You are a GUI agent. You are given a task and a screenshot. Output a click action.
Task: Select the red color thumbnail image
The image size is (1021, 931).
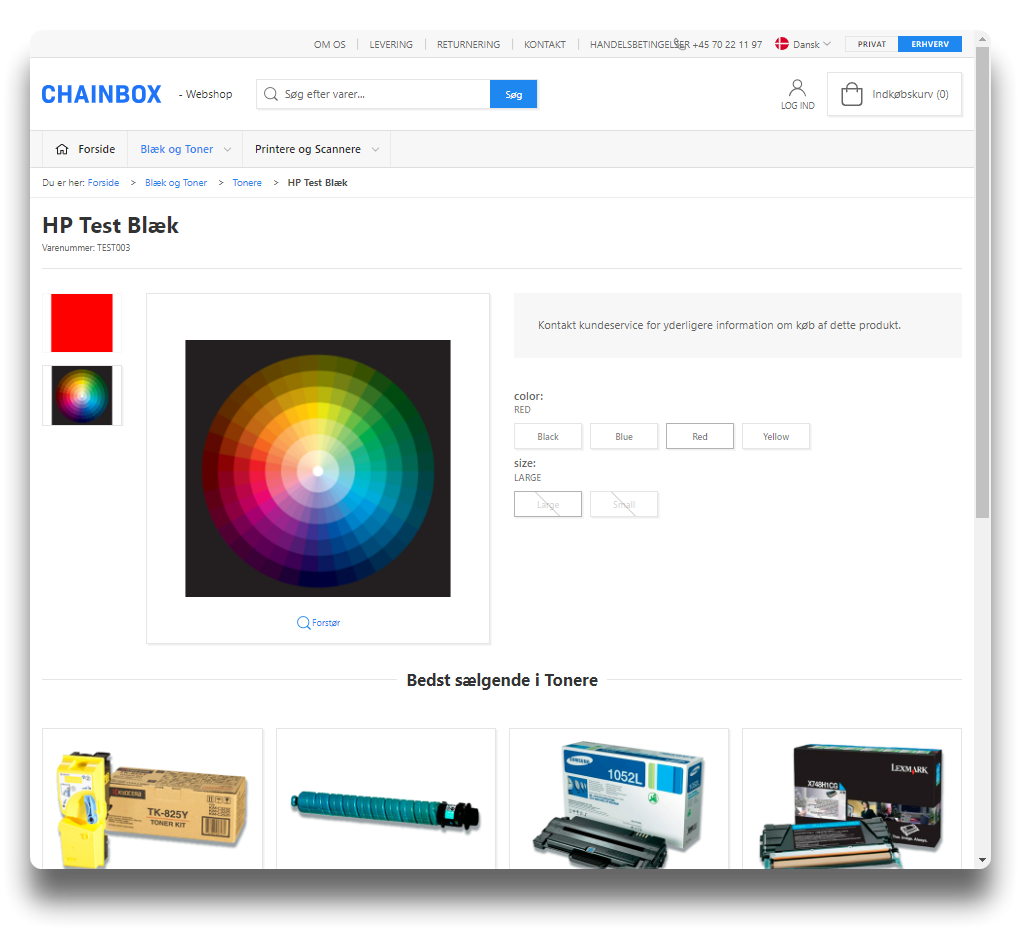[x=82, y=323]
